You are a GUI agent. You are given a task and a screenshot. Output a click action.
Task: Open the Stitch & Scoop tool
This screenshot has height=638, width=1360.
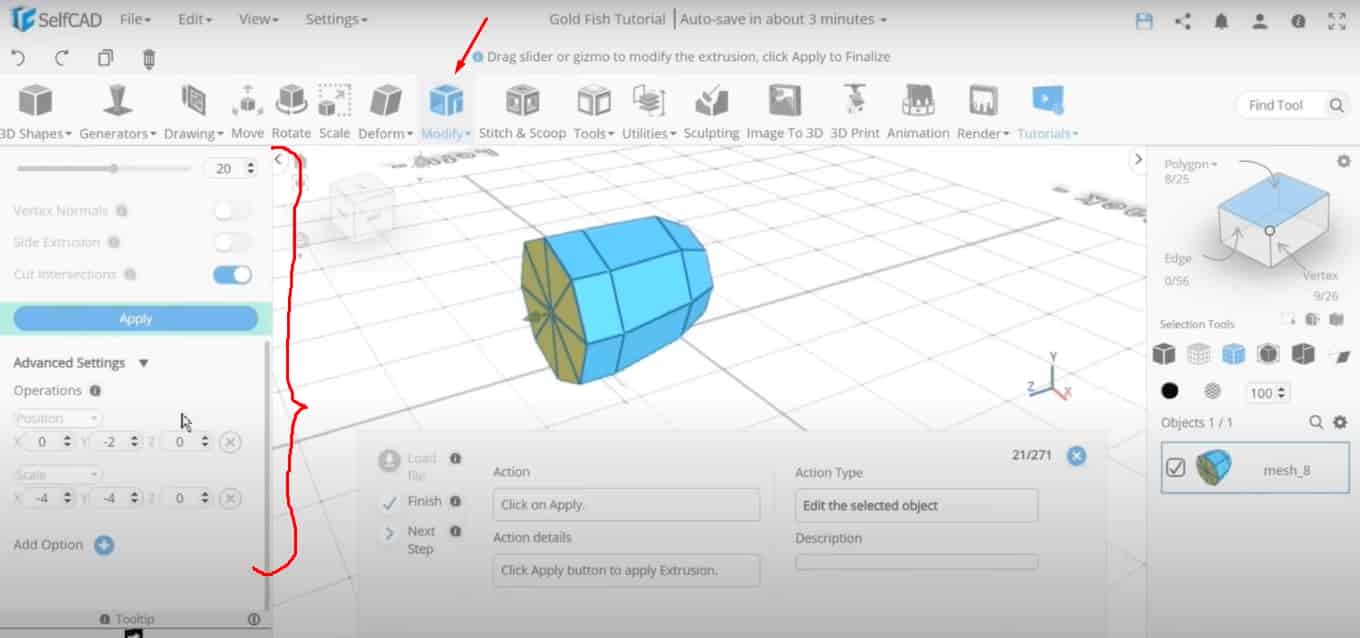(522, 110)
